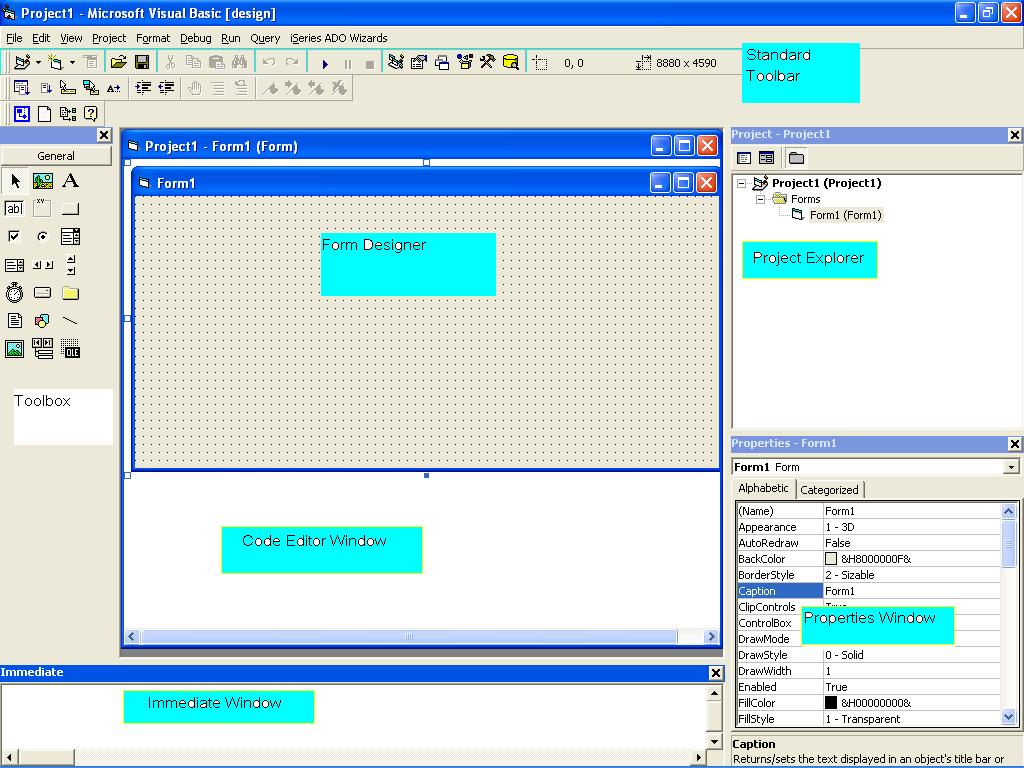The height and width of the screenshot is (768, 1024).
Task: Select the BorderStyle property row
Action: coord(868,575)
